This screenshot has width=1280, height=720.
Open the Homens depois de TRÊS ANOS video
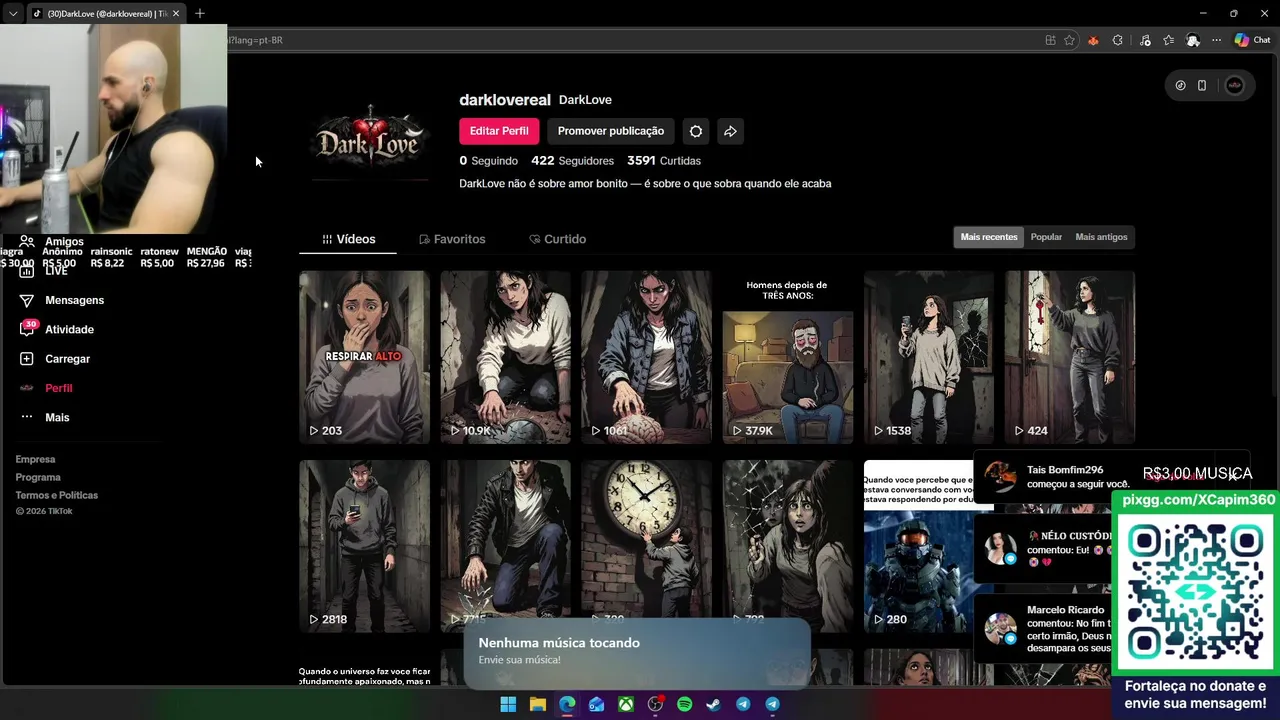(788, 357)
